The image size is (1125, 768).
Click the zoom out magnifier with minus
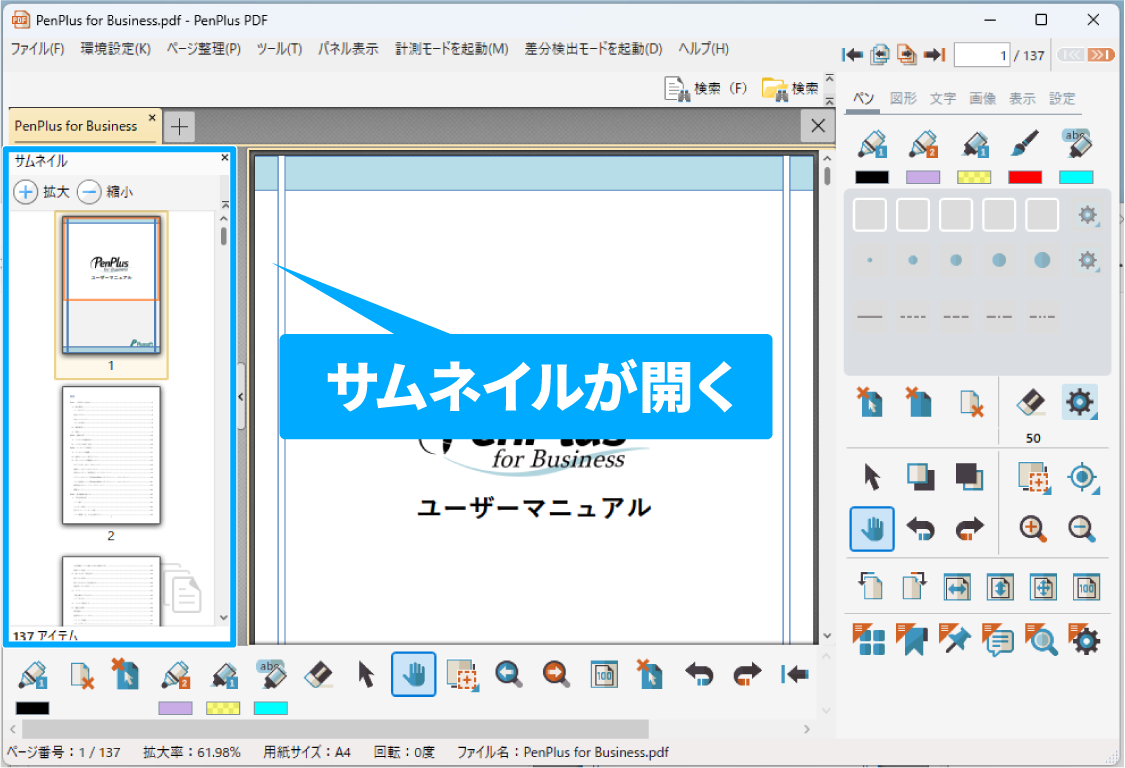1081,529
